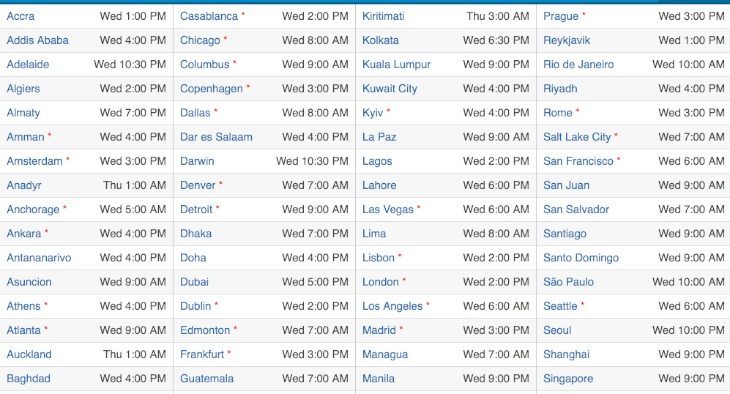
Task: Open the Chicago link
Action: tap(200, 41)
